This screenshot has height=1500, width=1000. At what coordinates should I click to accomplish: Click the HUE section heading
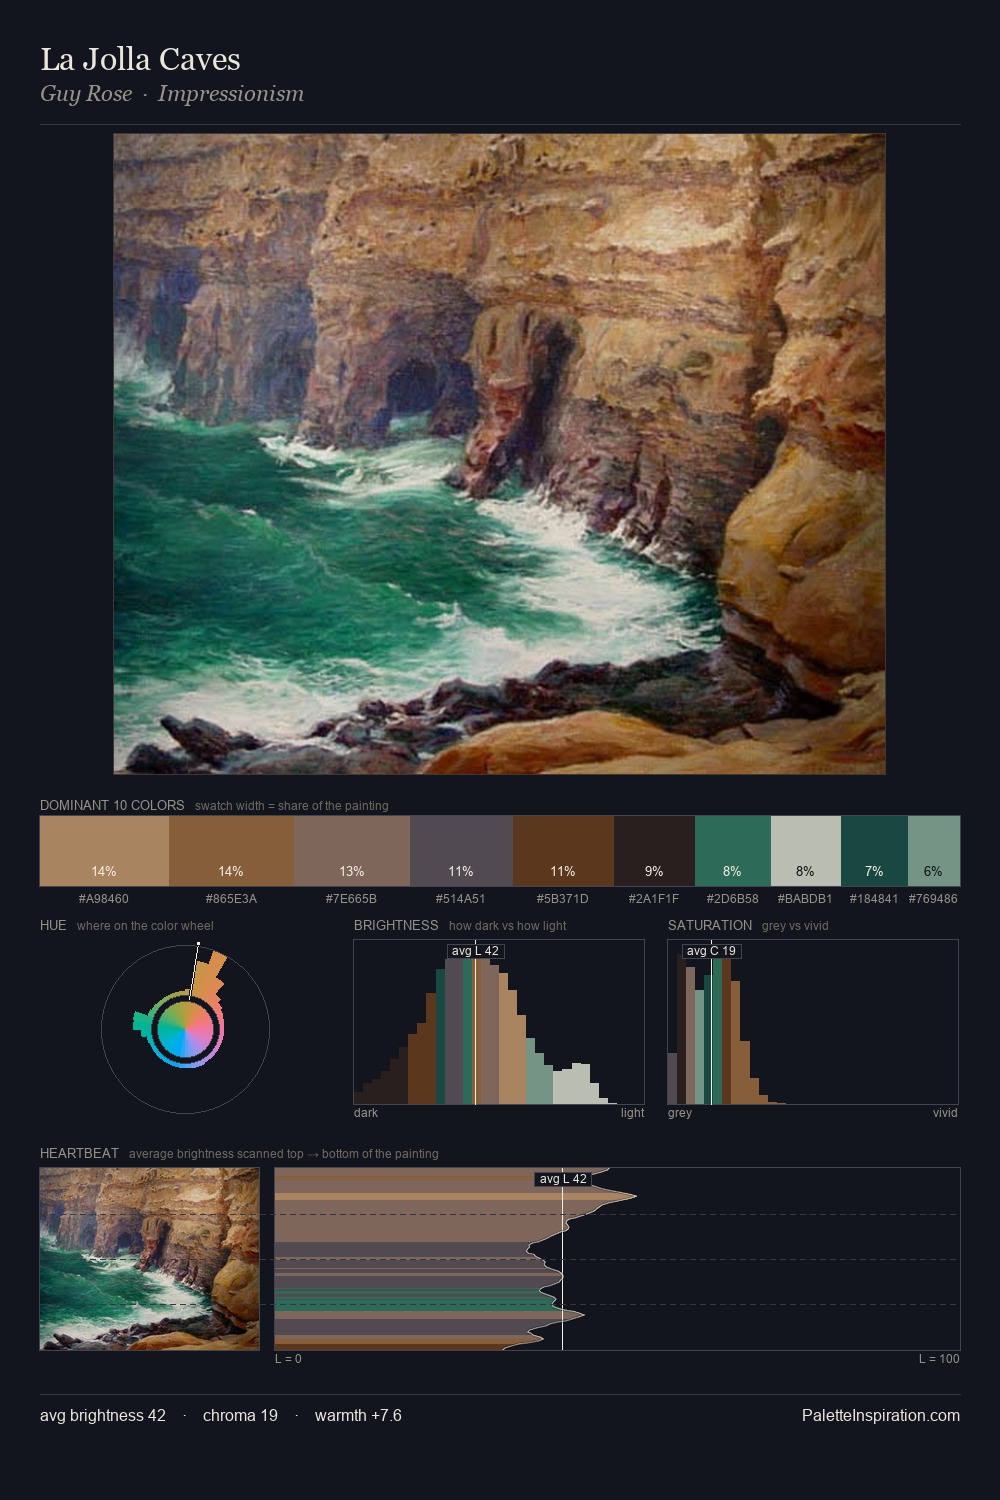pos(53,925)
